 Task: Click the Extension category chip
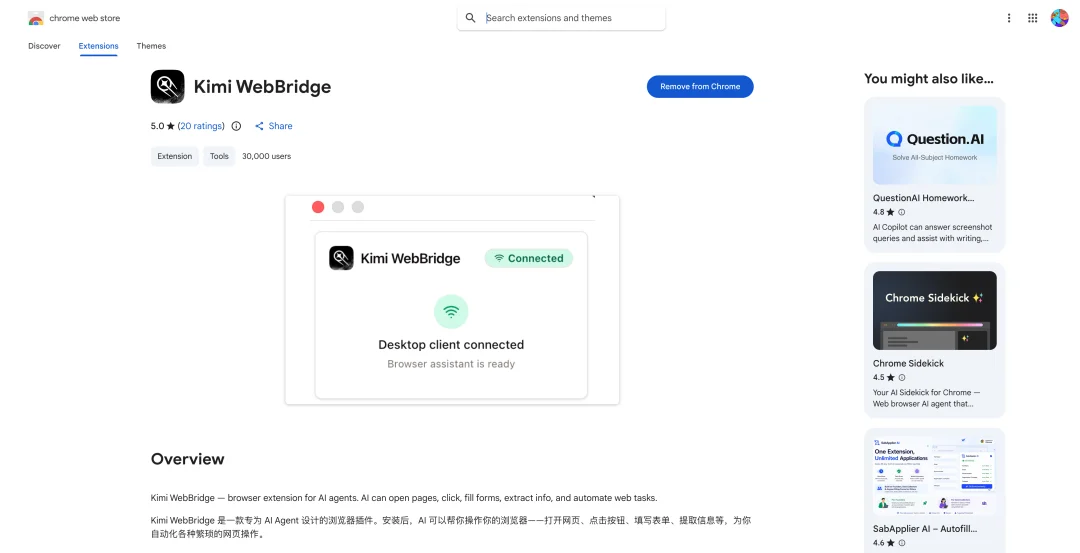(175, 156)
